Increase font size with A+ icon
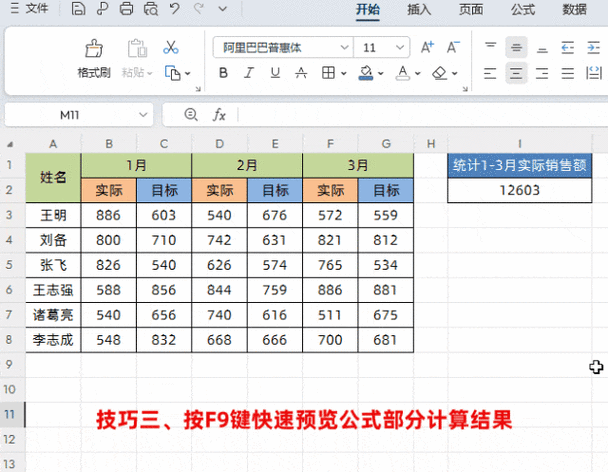This screenshot has width=608, height=472. pyautogui.click(x=428, y=47)
